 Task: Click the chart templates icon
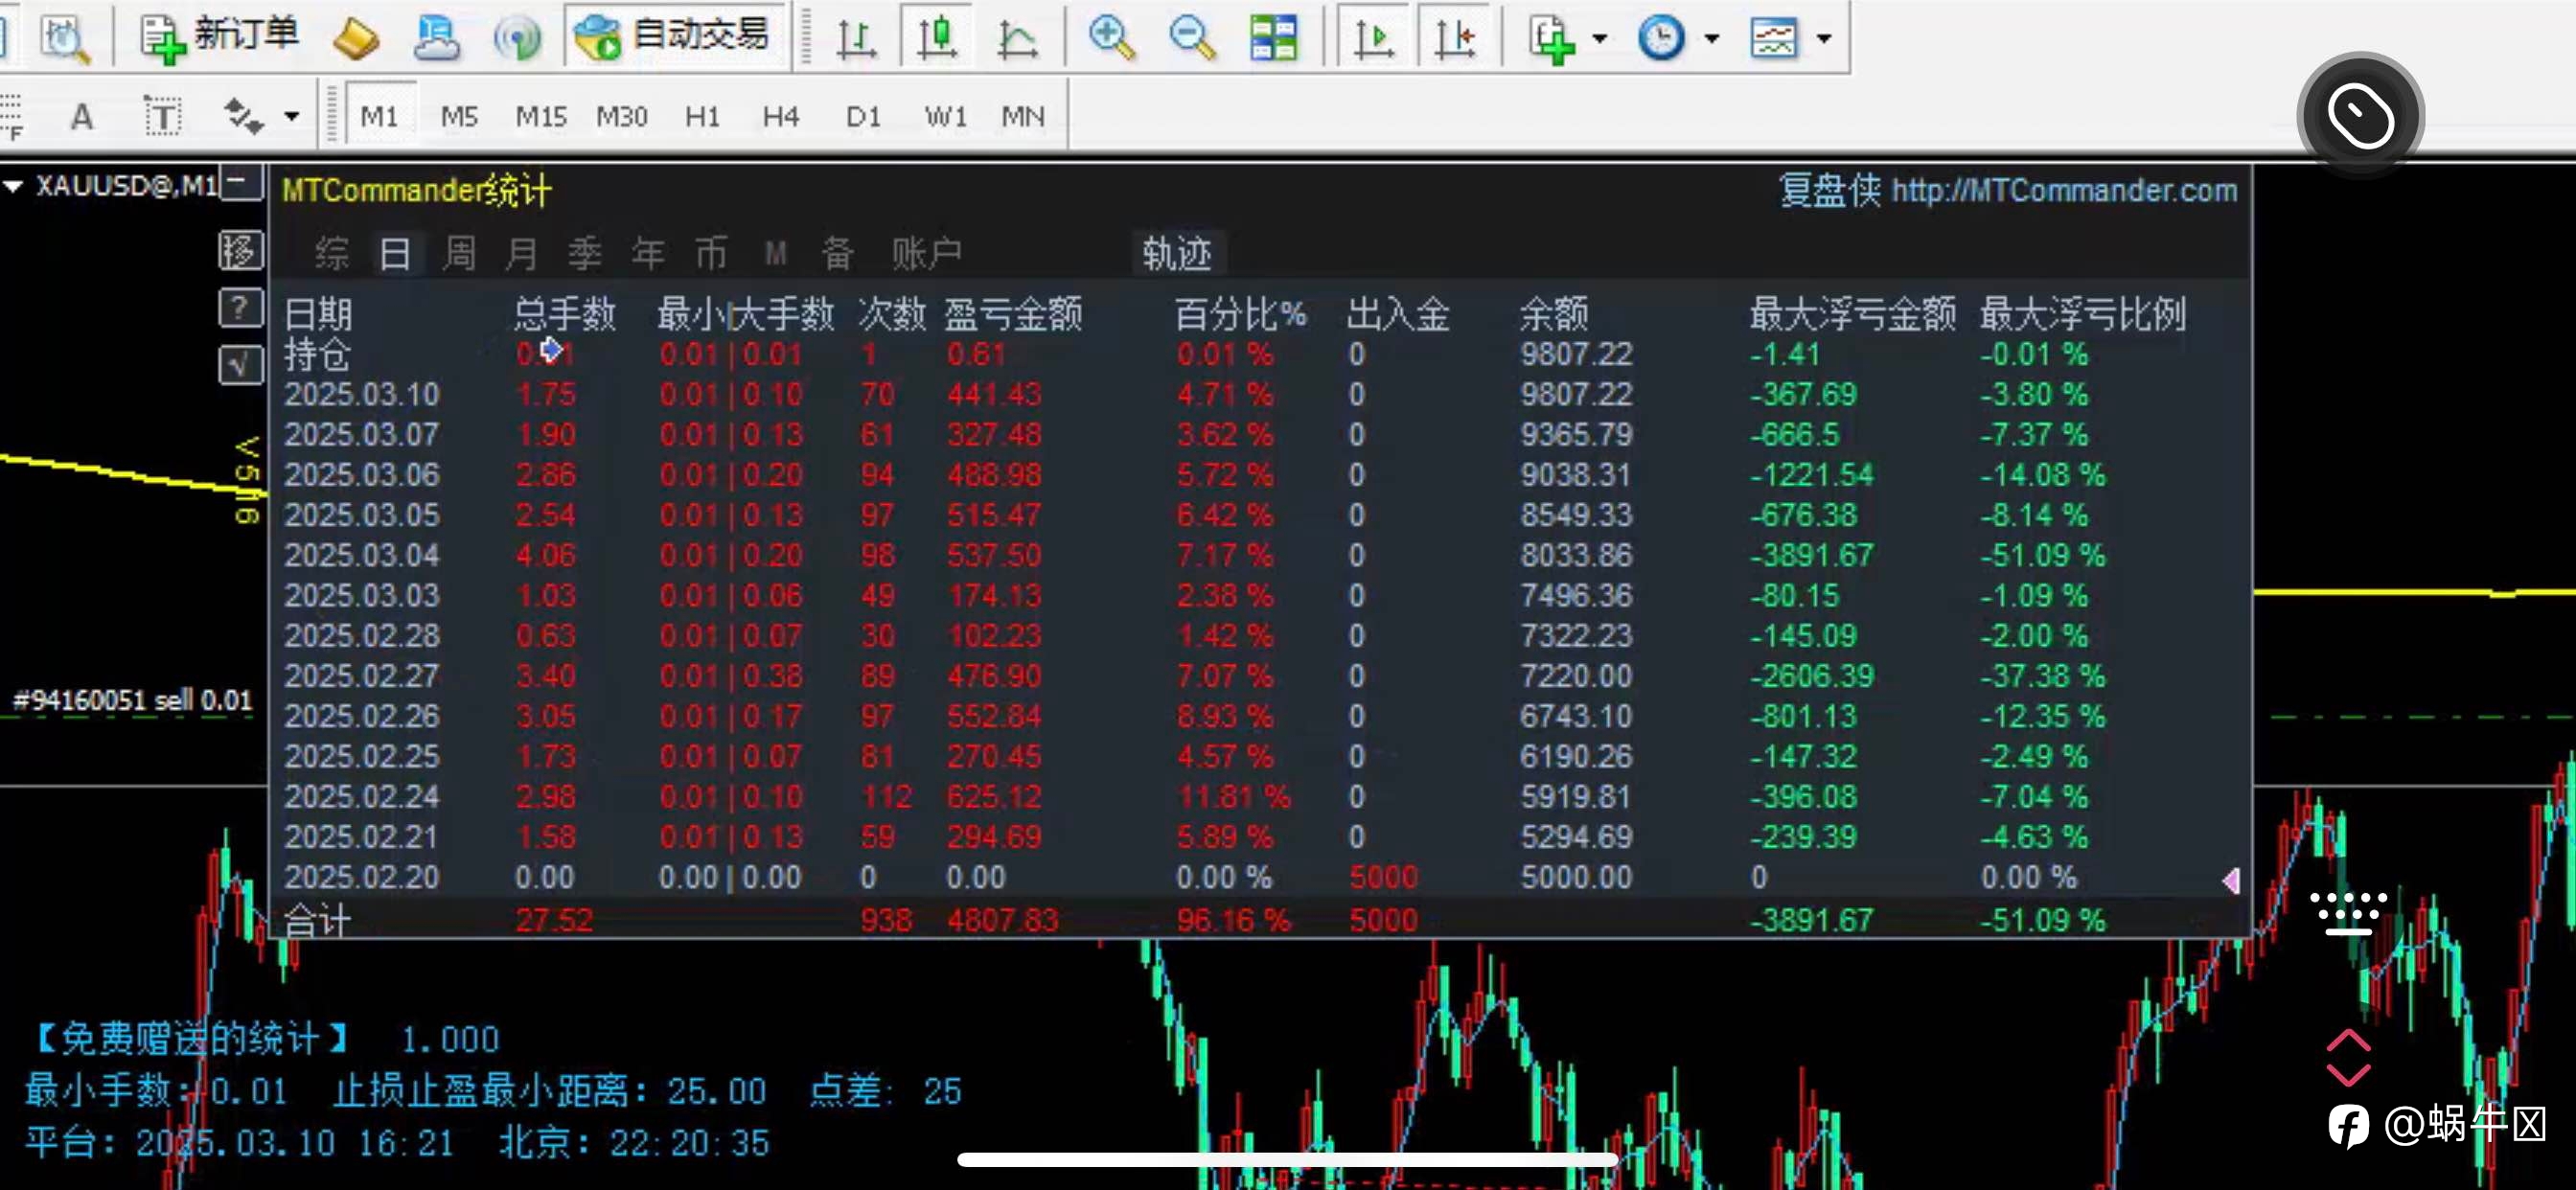click(1774, 39)
